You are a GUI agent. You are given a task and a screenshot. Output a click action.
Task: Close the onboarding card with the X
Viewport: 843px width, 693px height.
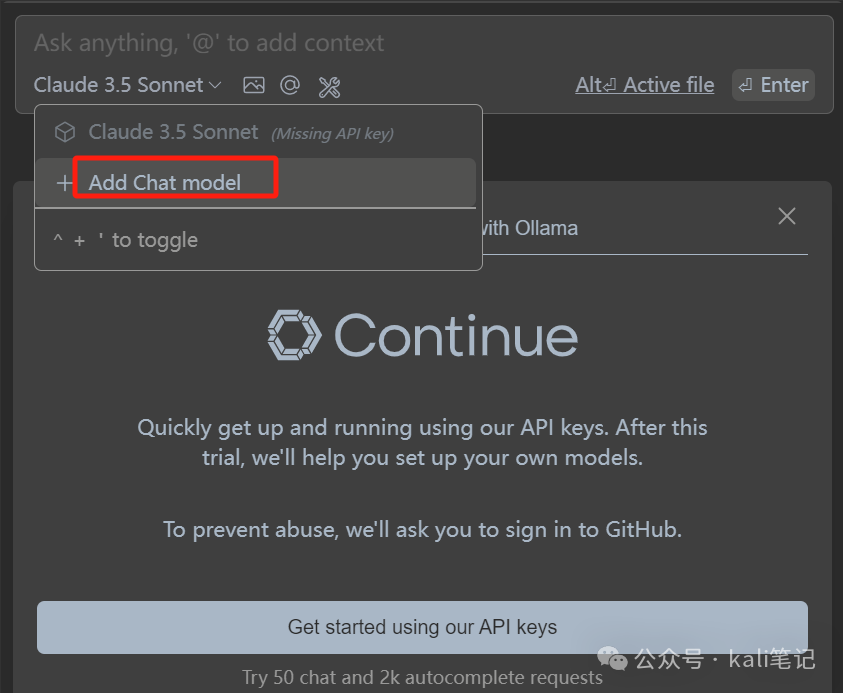coord(787,216)
